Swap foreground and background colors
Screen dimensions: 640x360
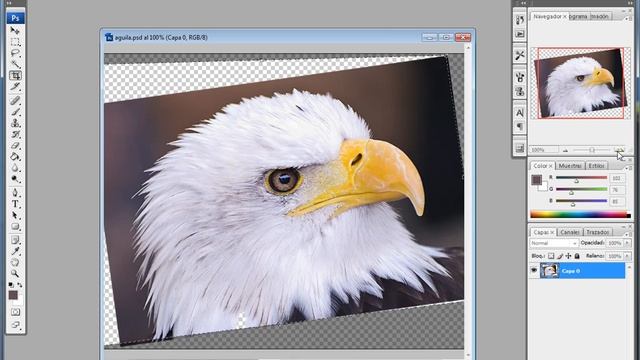click(20, 285)
